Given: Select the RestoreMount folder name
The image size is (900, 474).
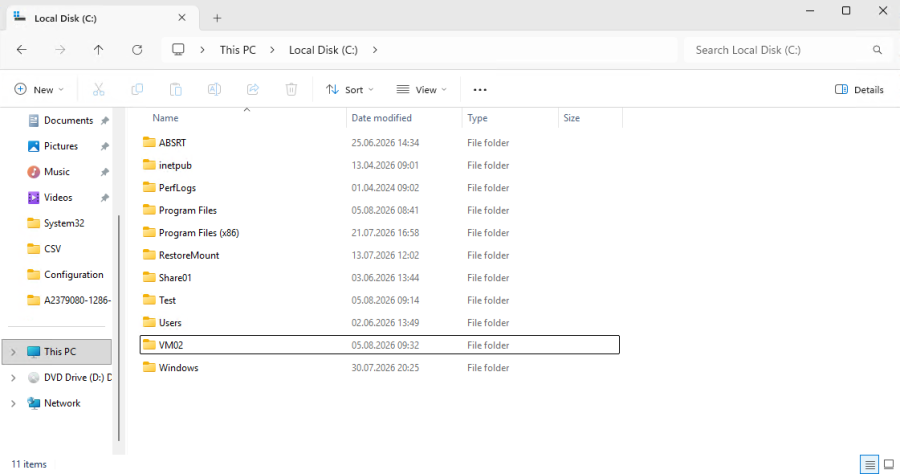Looking at the screenshot, I should 189,255.
